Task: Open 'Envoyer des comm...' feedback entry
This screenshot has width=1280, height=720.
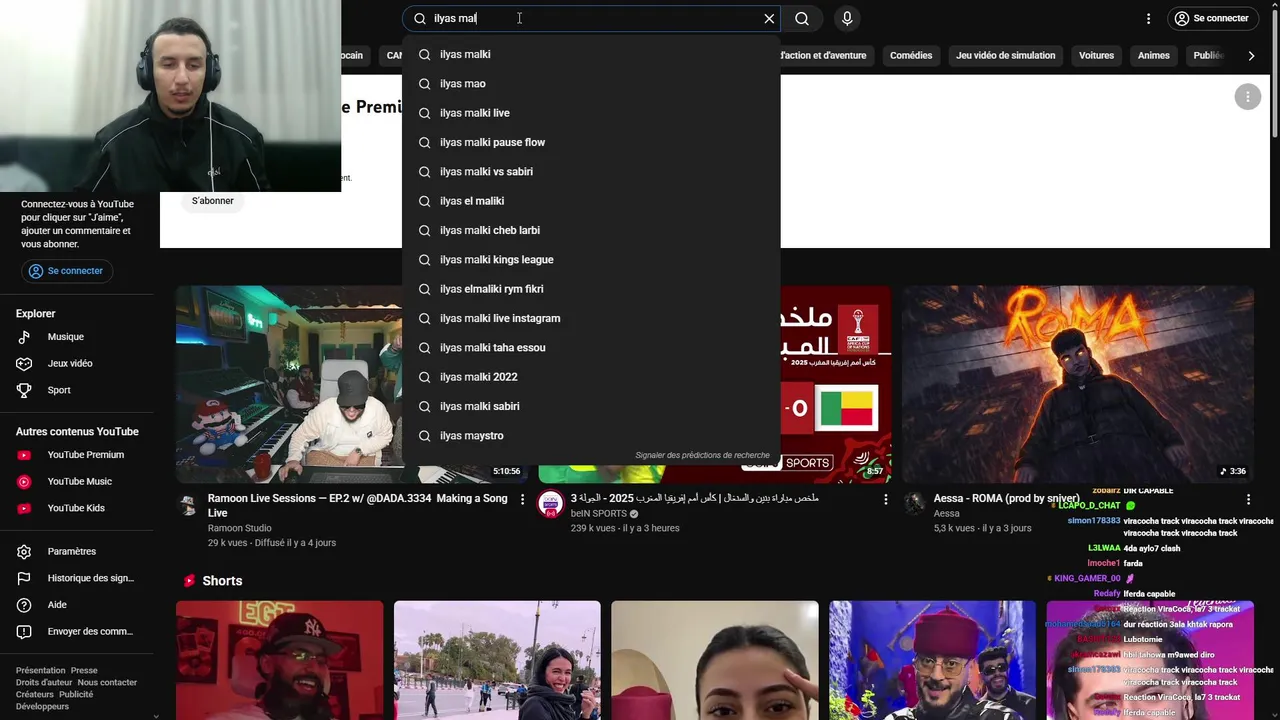Action: 77,632
